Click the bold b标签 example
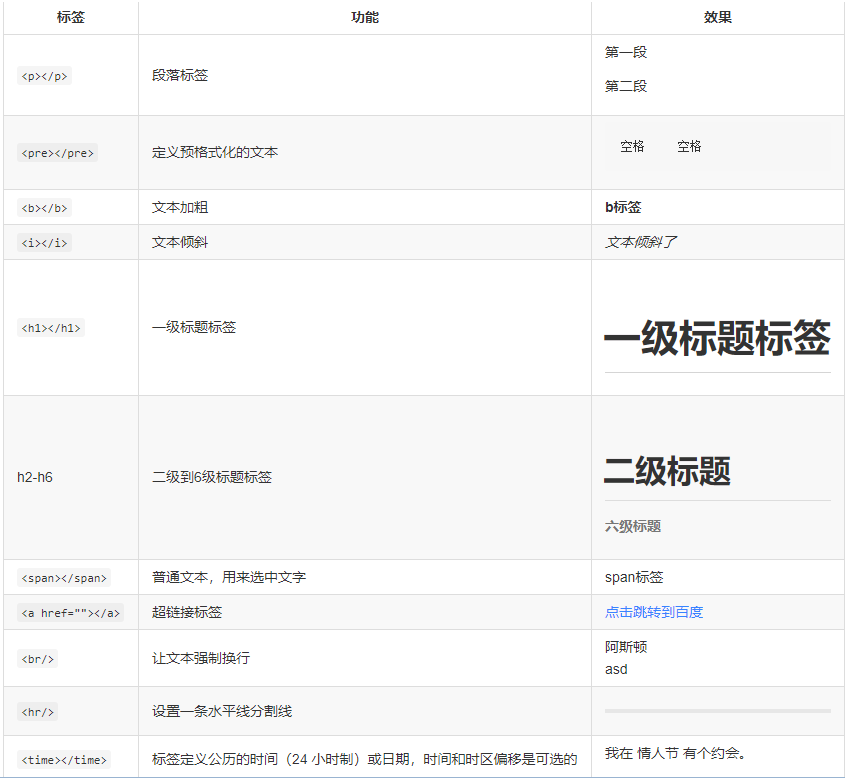The height and width of the screenshot is (778, 845). point(623,207)
